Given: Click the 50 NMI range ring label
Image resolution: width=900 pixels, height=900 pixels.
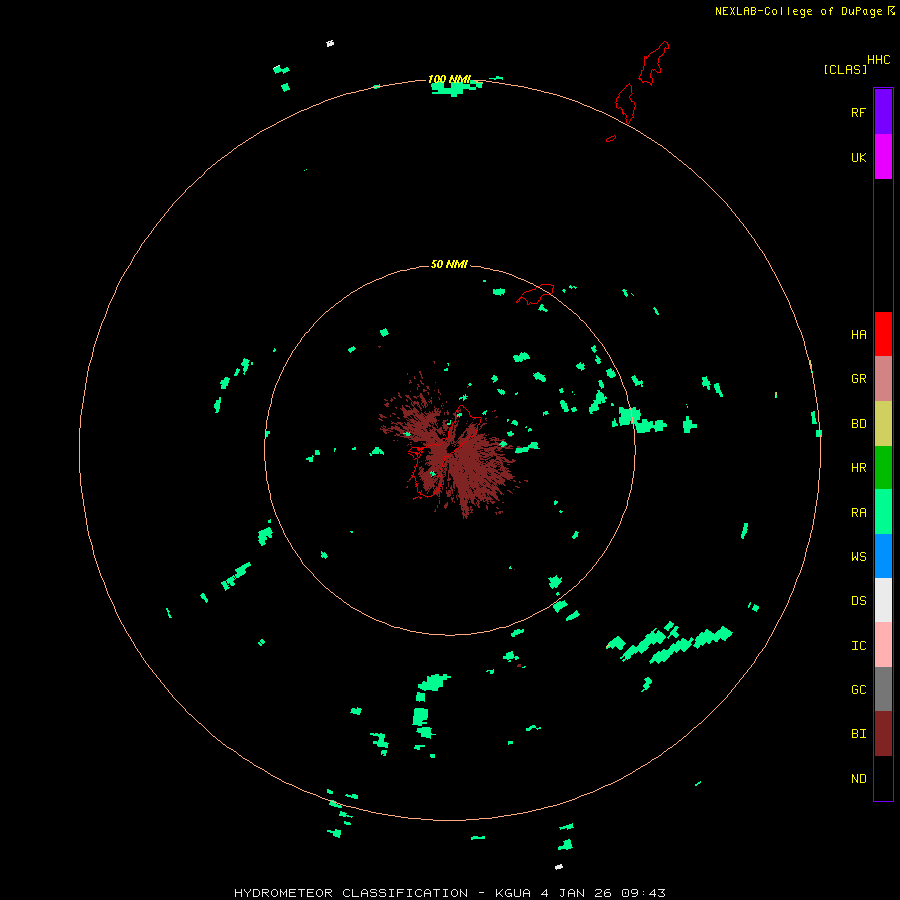Looking at the screenshot, I should point(449,264).
